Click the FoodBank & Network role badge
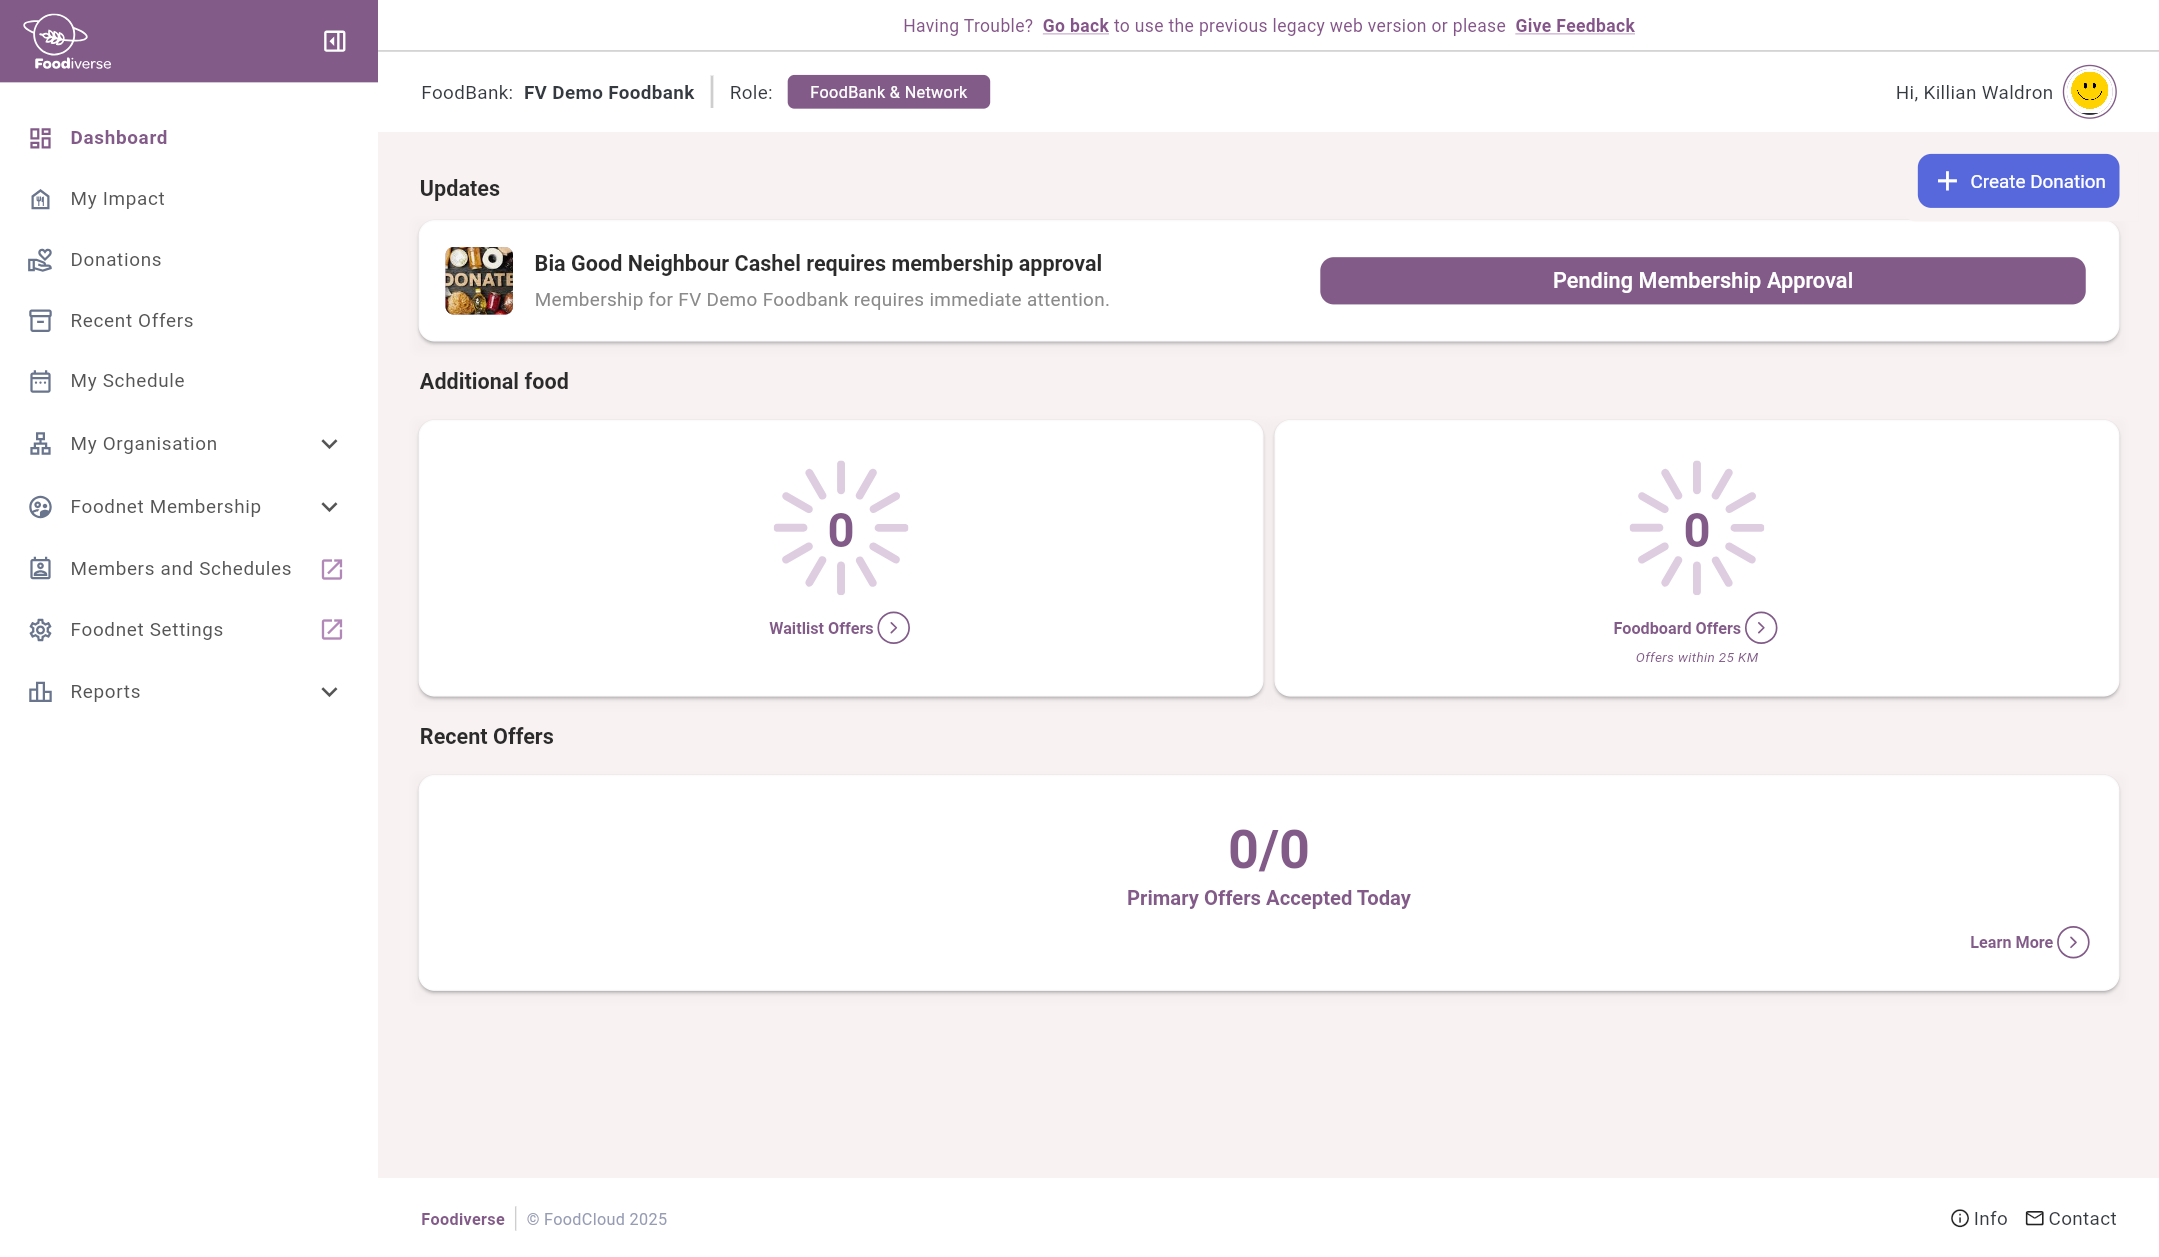 pyautogui.click(x=888, y=92)
